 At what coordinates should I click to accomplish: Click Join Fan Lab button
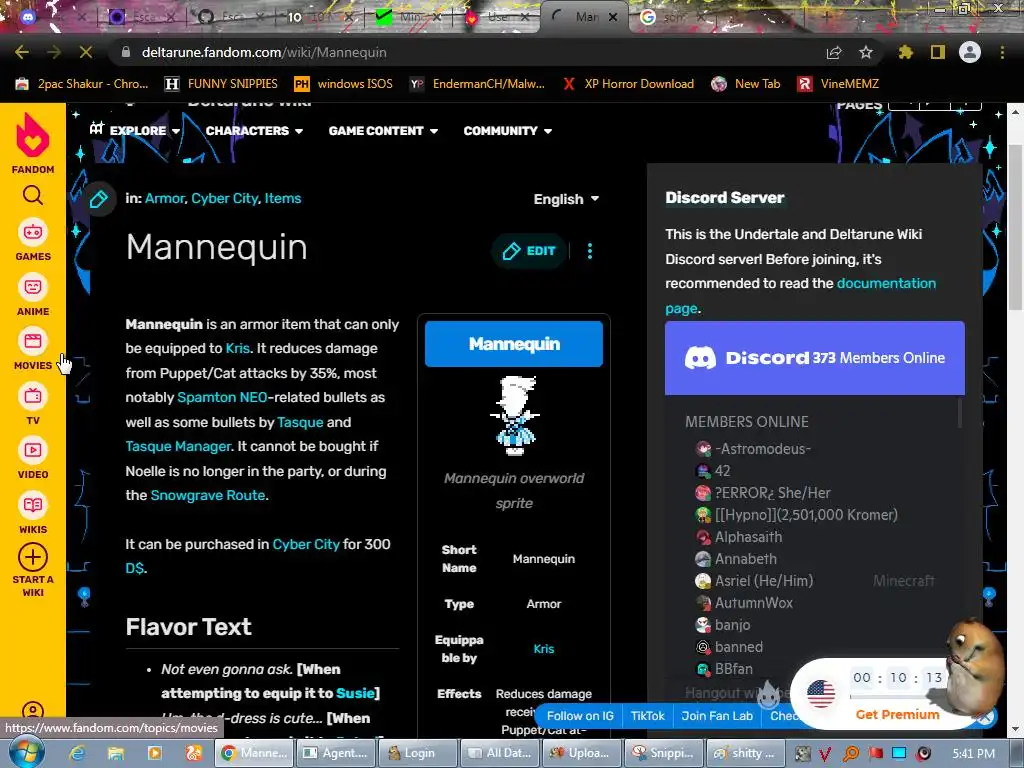(x=717, y=716)
